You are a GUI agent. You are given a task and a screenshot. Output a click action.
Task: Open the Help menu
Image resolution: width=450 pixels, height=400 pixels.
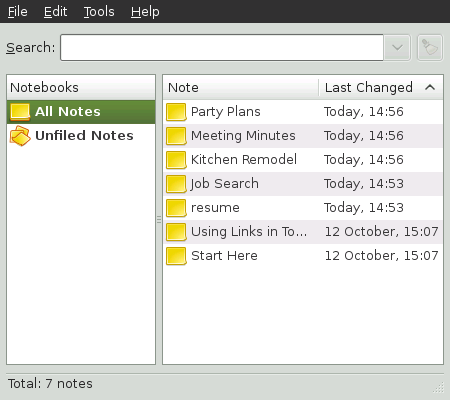145,12
